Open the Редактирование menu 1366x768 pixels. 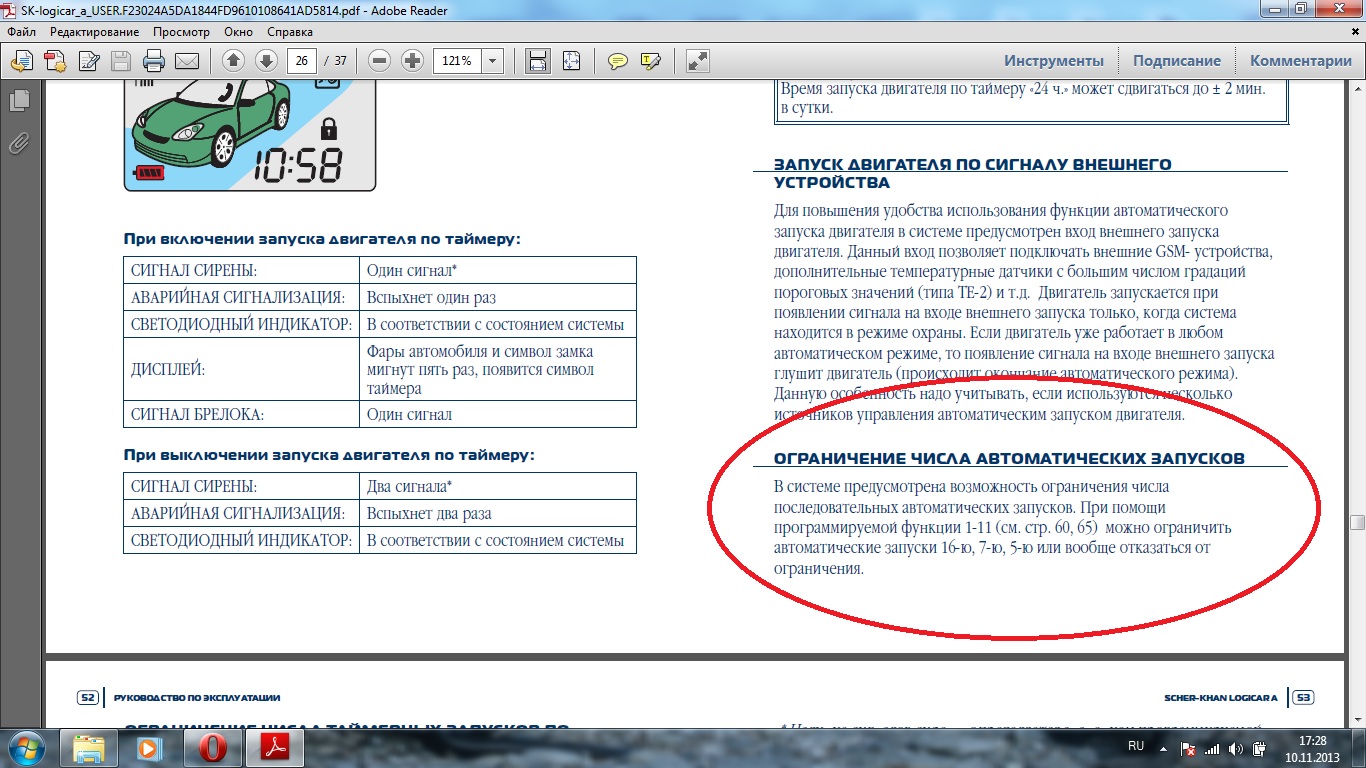coord(95,31)
